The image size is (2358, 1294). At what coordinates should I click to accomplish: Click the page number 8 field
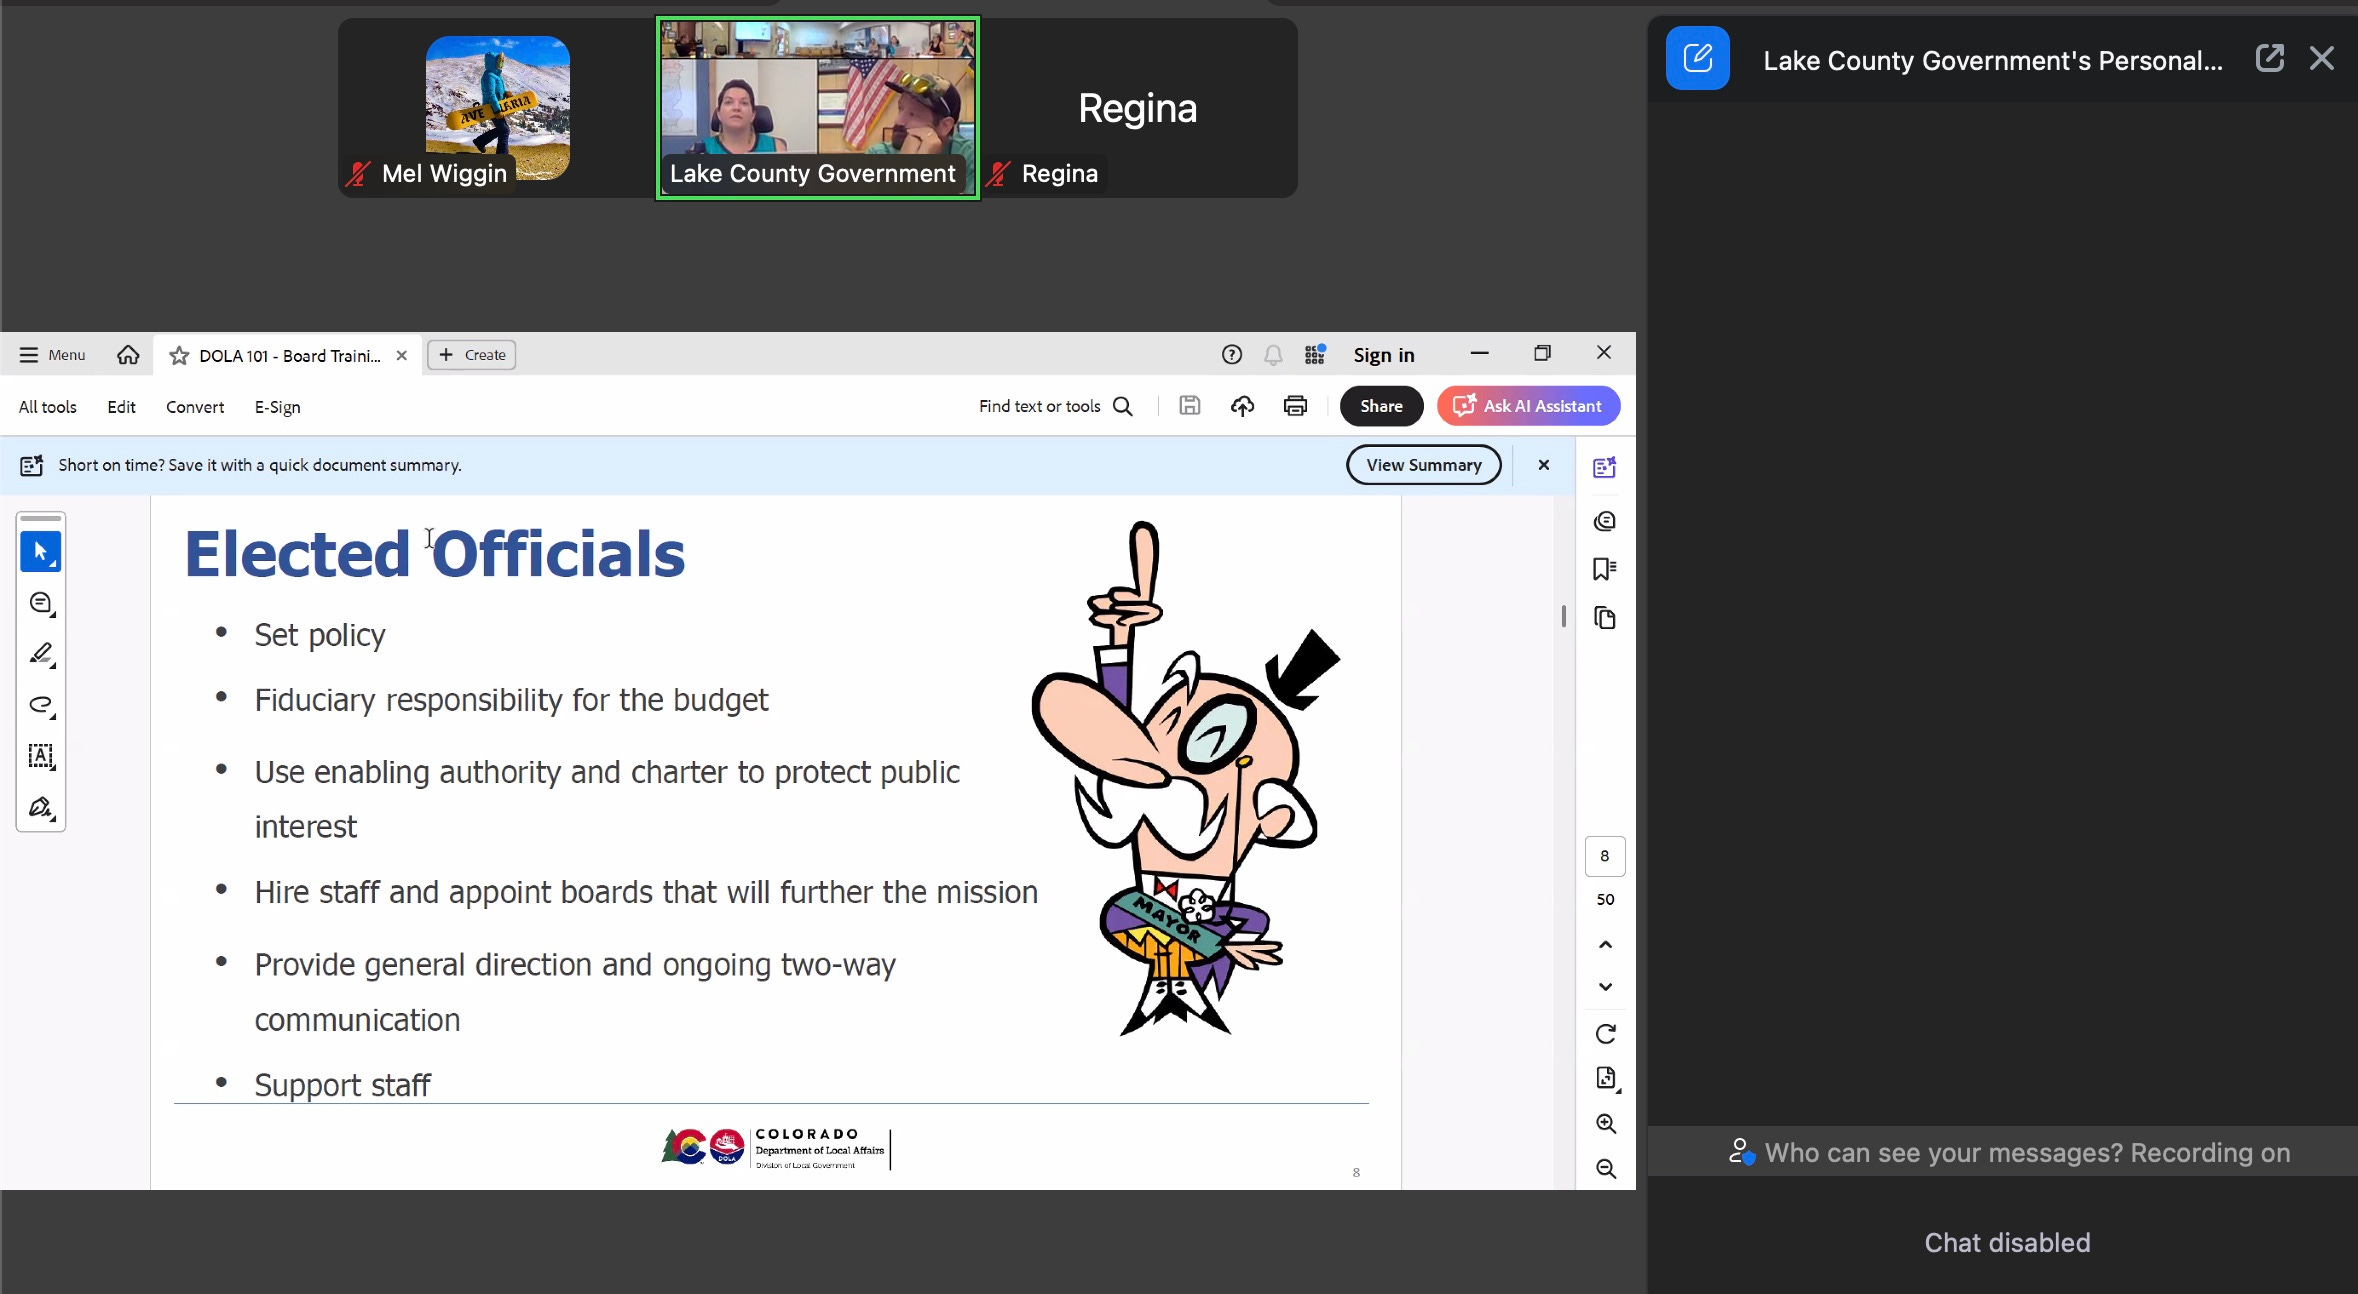[x=1604, y=856]
